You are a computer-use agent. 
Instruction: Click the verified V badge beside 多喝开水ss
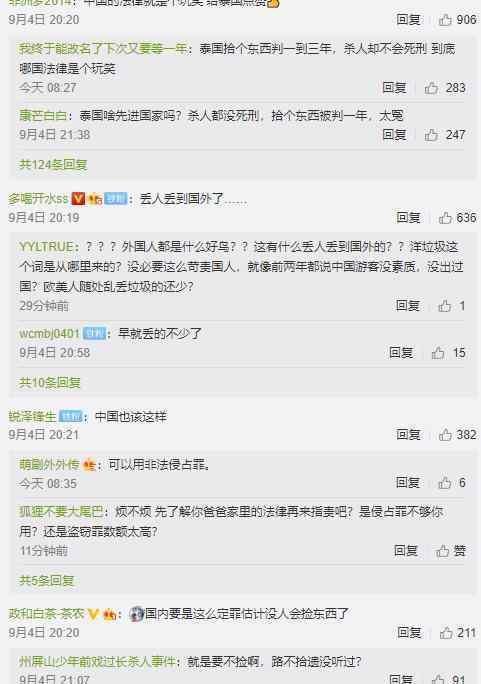(78, 198)
